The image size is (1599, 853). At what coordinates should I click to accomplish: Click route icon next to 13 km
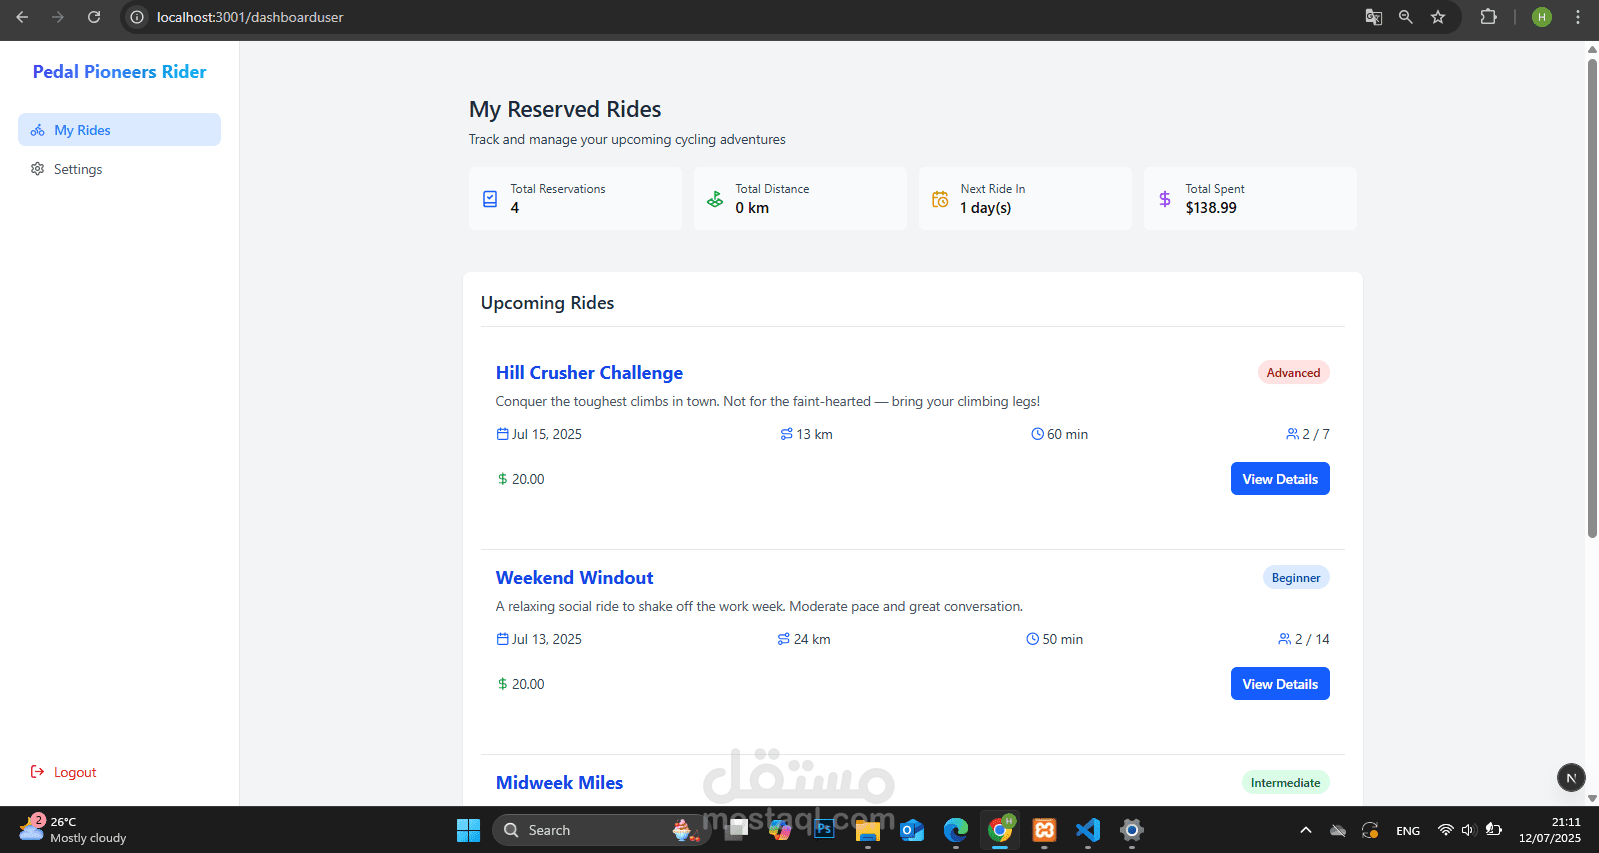(787, 434)
